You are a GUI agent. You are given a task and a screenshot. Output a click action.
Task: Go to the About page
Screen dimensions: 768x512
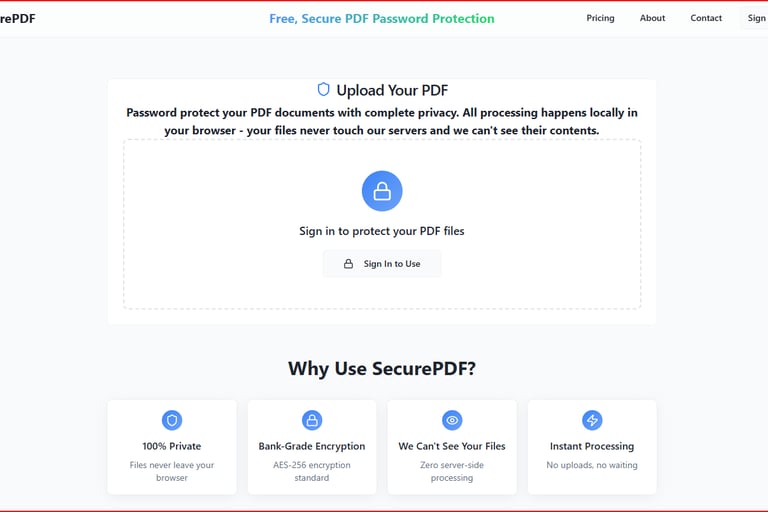pyautogui.click(x=652, y=18)
